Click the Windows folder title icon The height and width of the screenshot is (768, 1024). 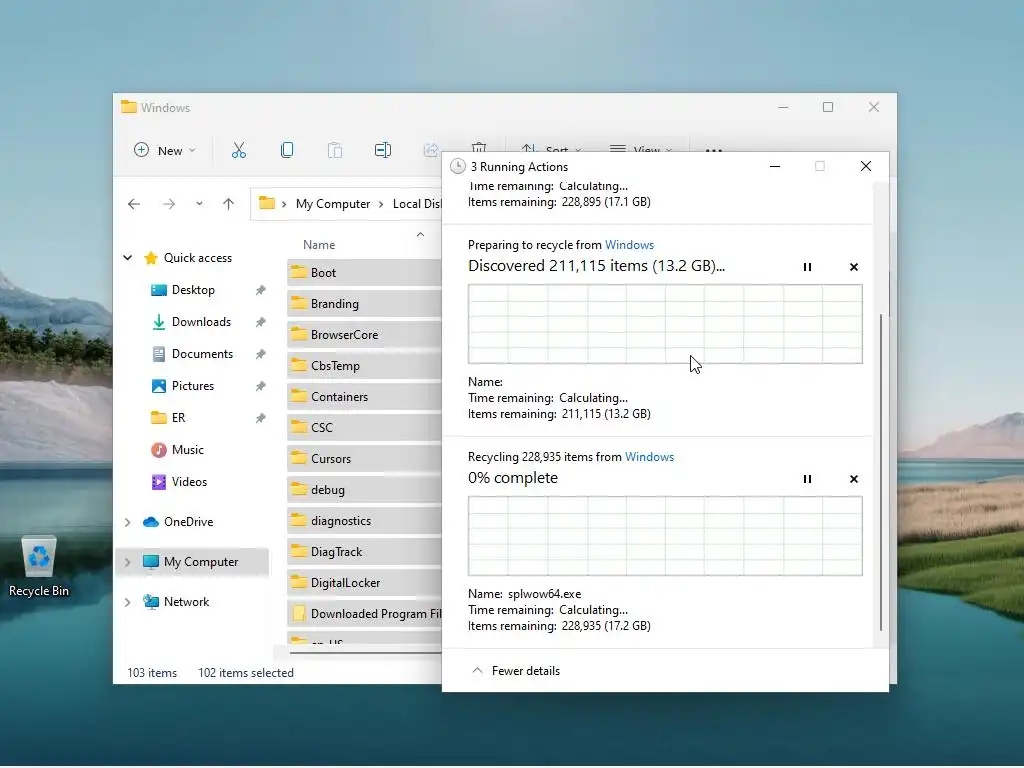(129, 107)
